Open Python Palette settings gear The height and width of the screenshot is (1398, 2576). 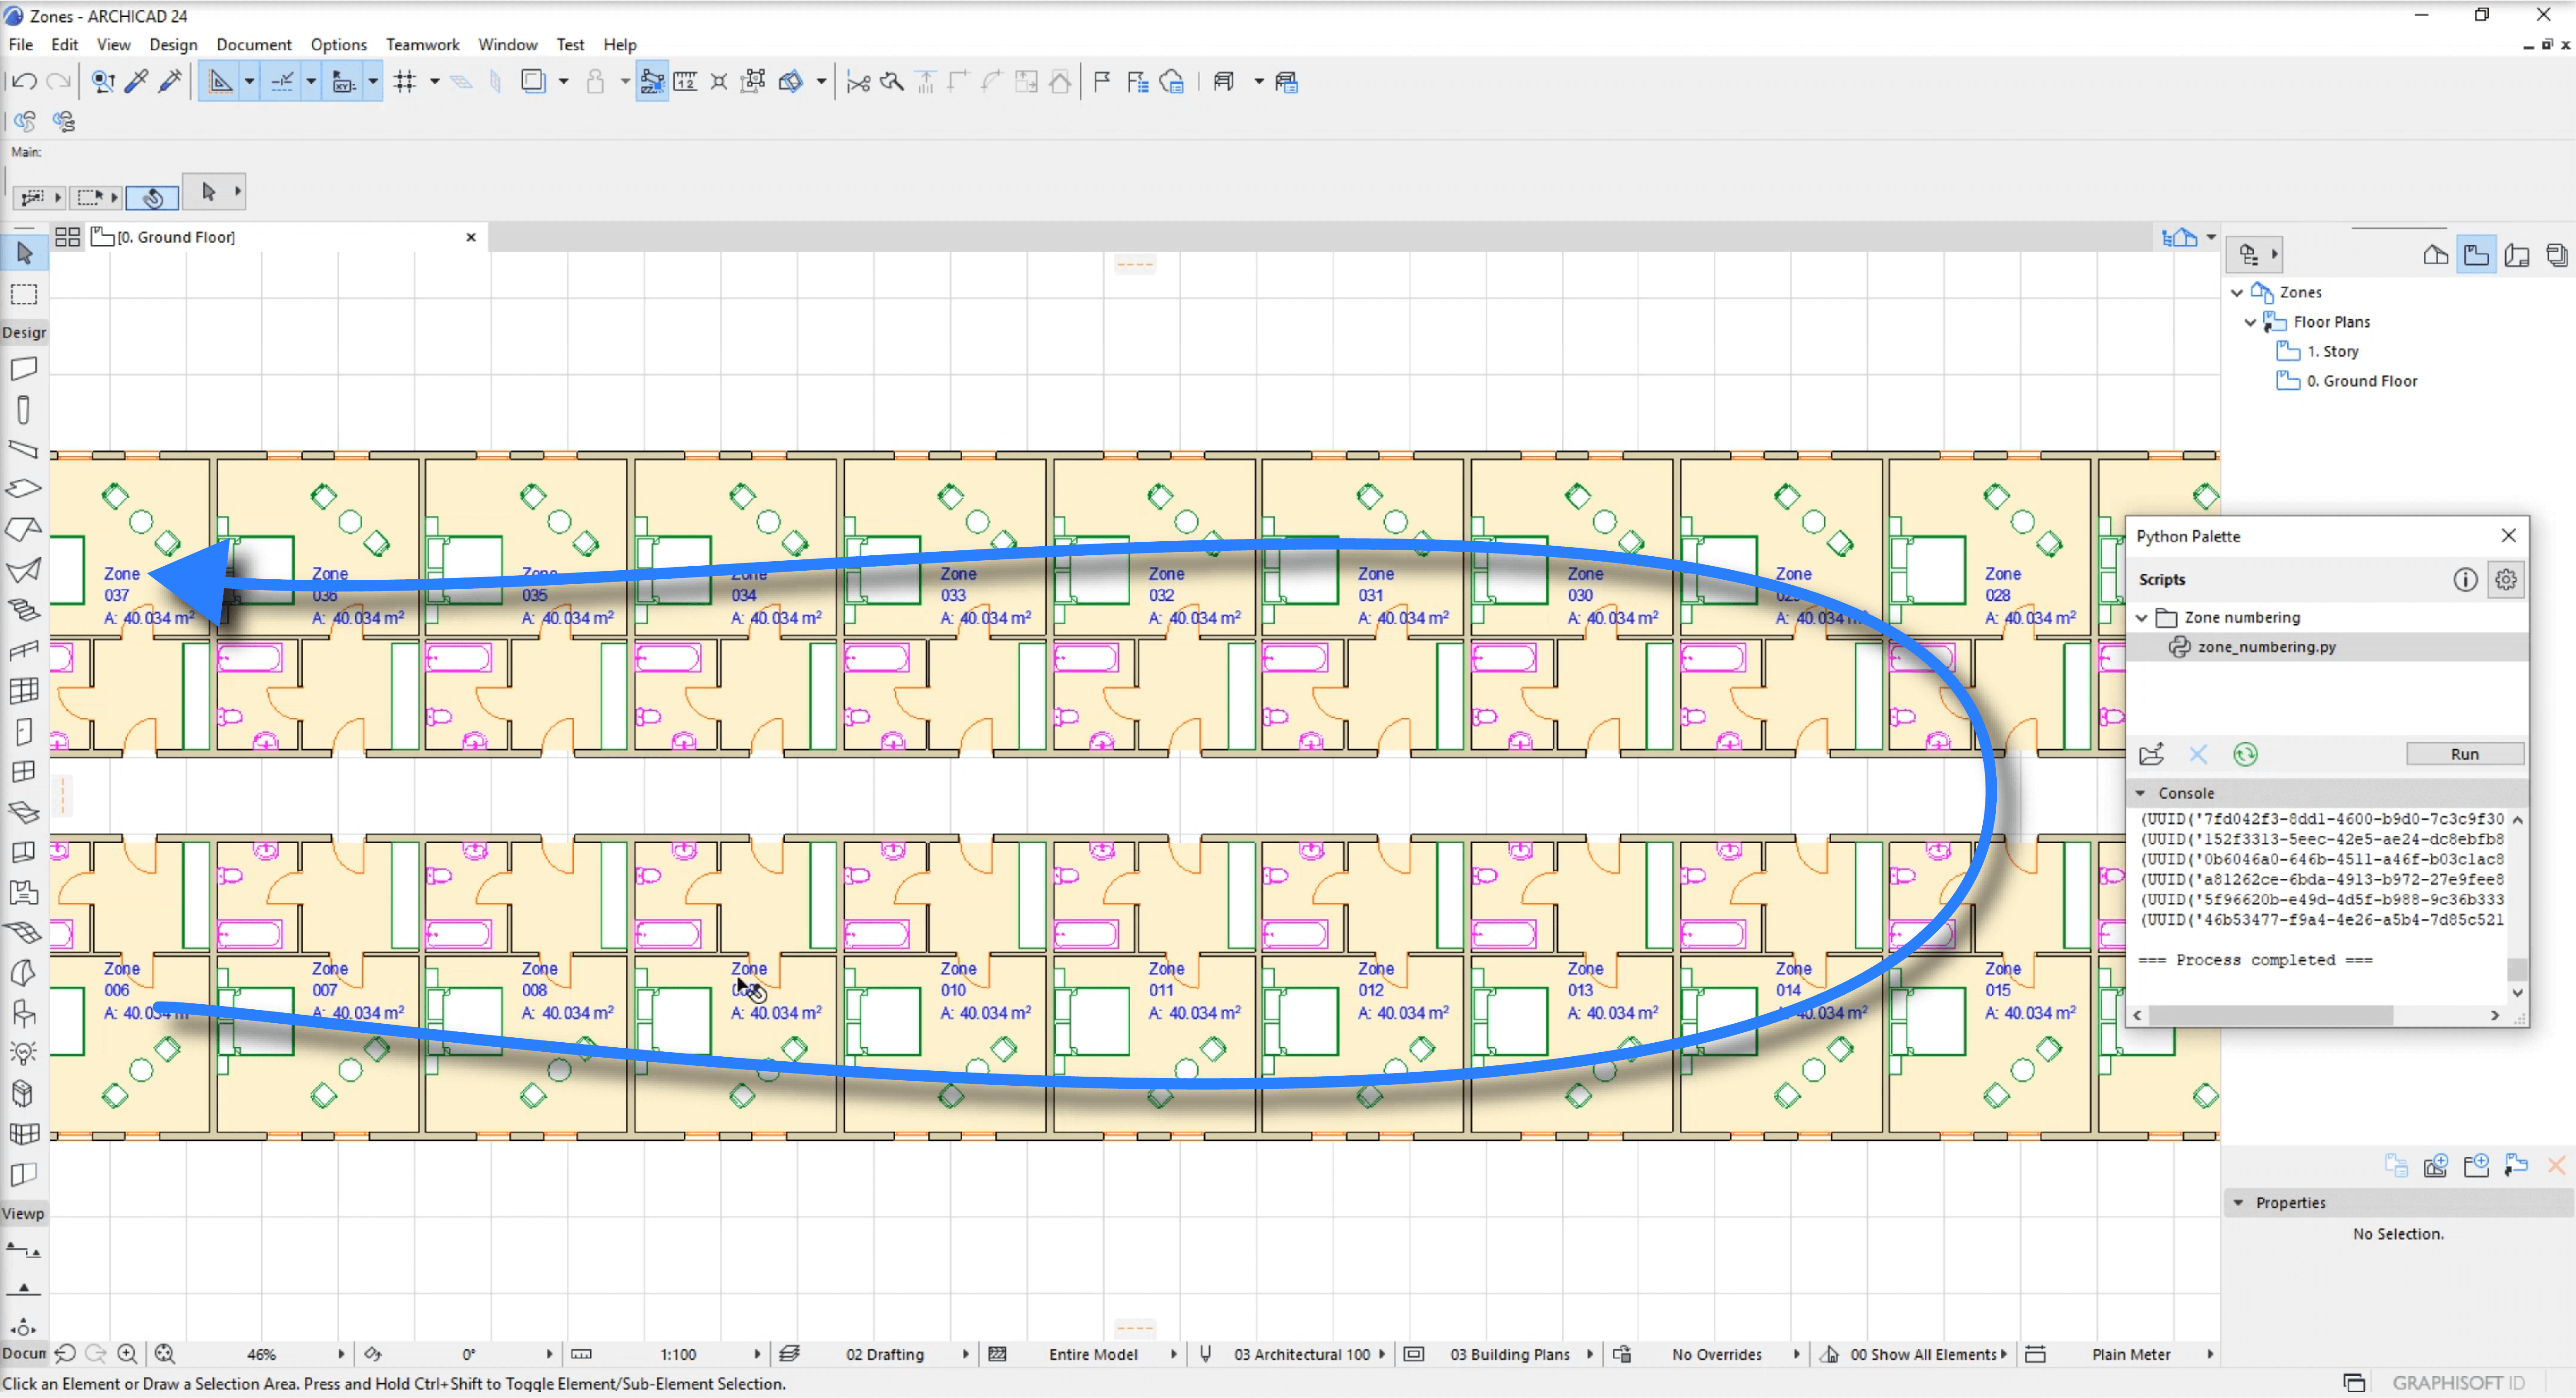[2505, 579]
